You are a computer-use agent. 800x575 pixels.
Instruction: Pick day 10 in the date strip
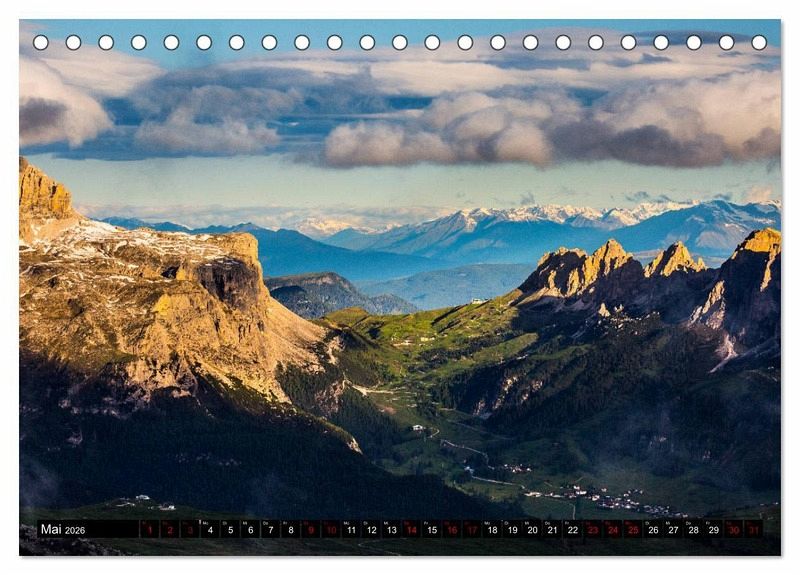pyautogui.click(x=330, y=529)
